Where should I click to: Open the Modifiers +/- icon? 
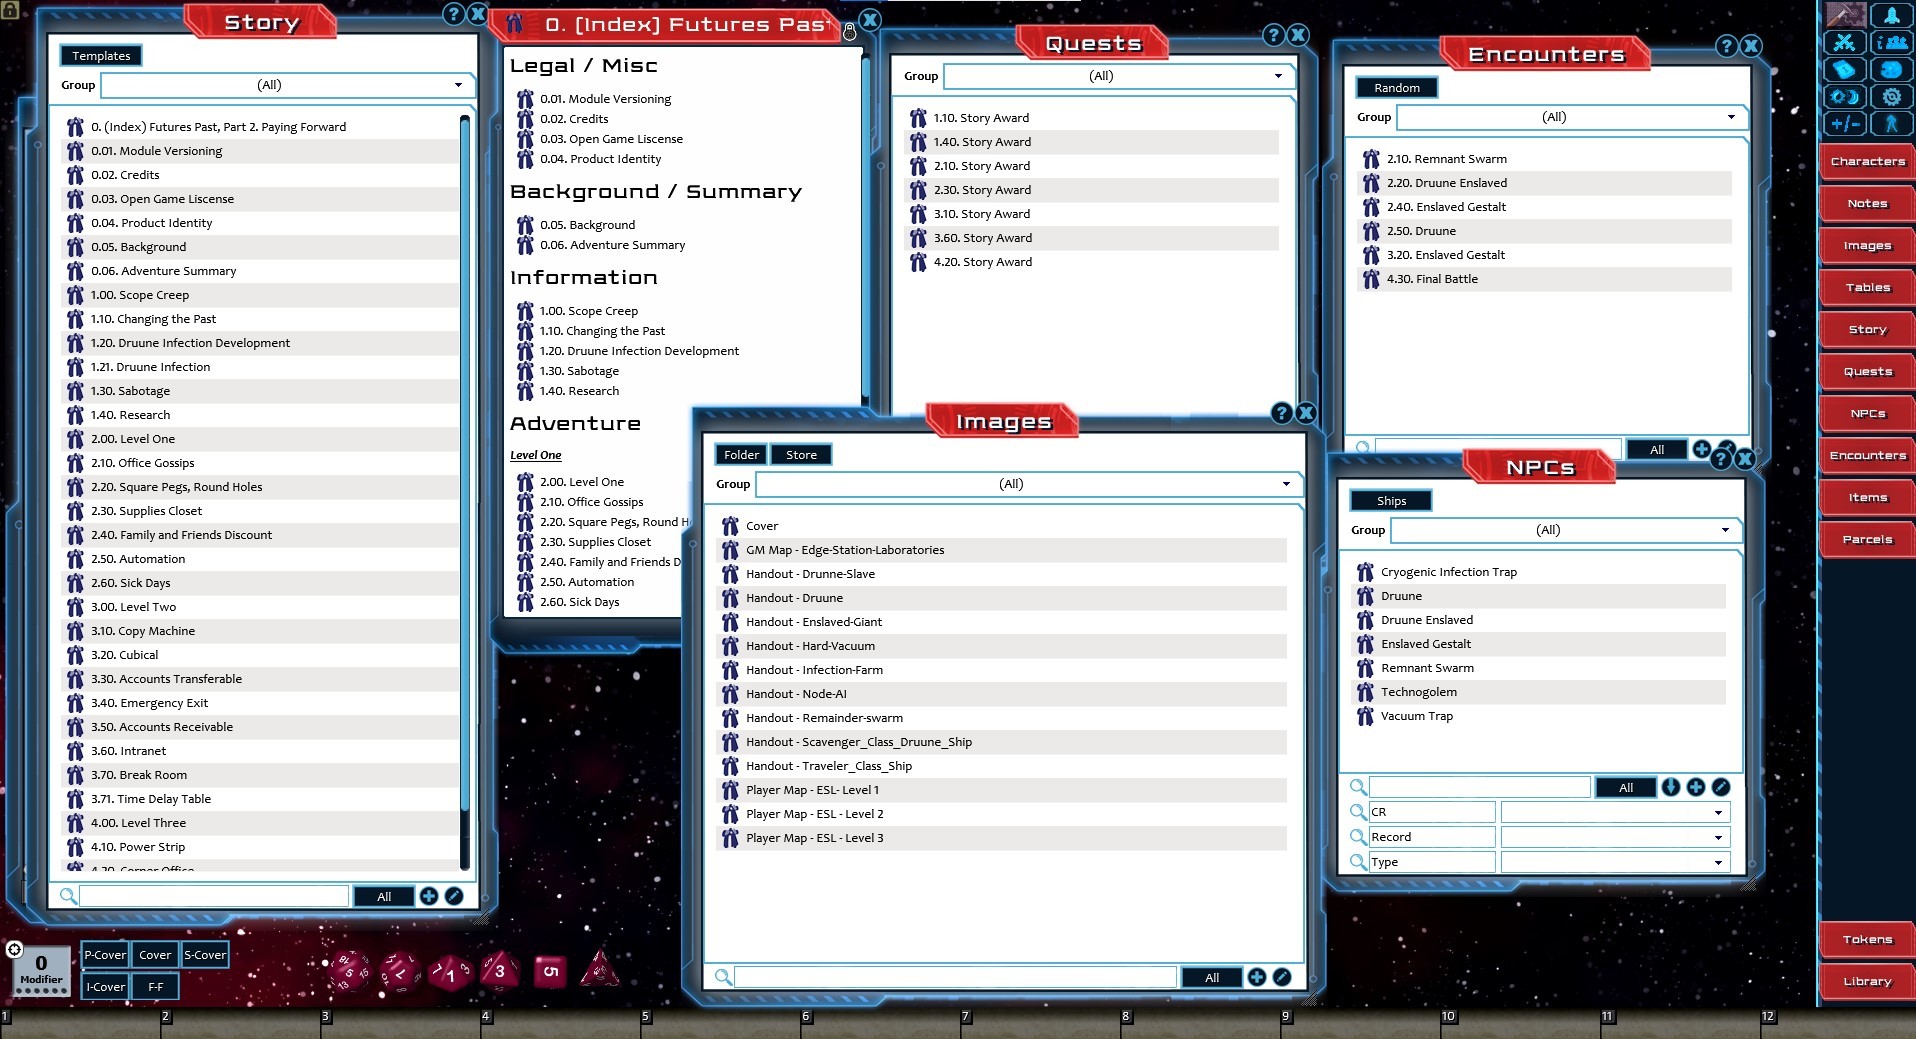(1845, 124)
